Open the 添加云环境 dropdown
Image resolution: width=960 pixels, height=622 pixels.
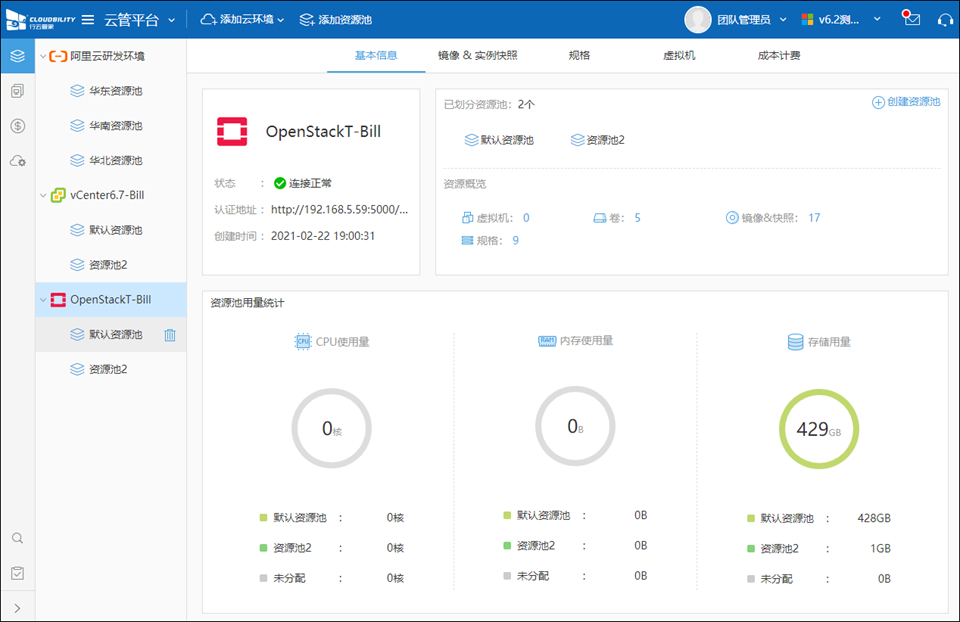tap(243, 20)
